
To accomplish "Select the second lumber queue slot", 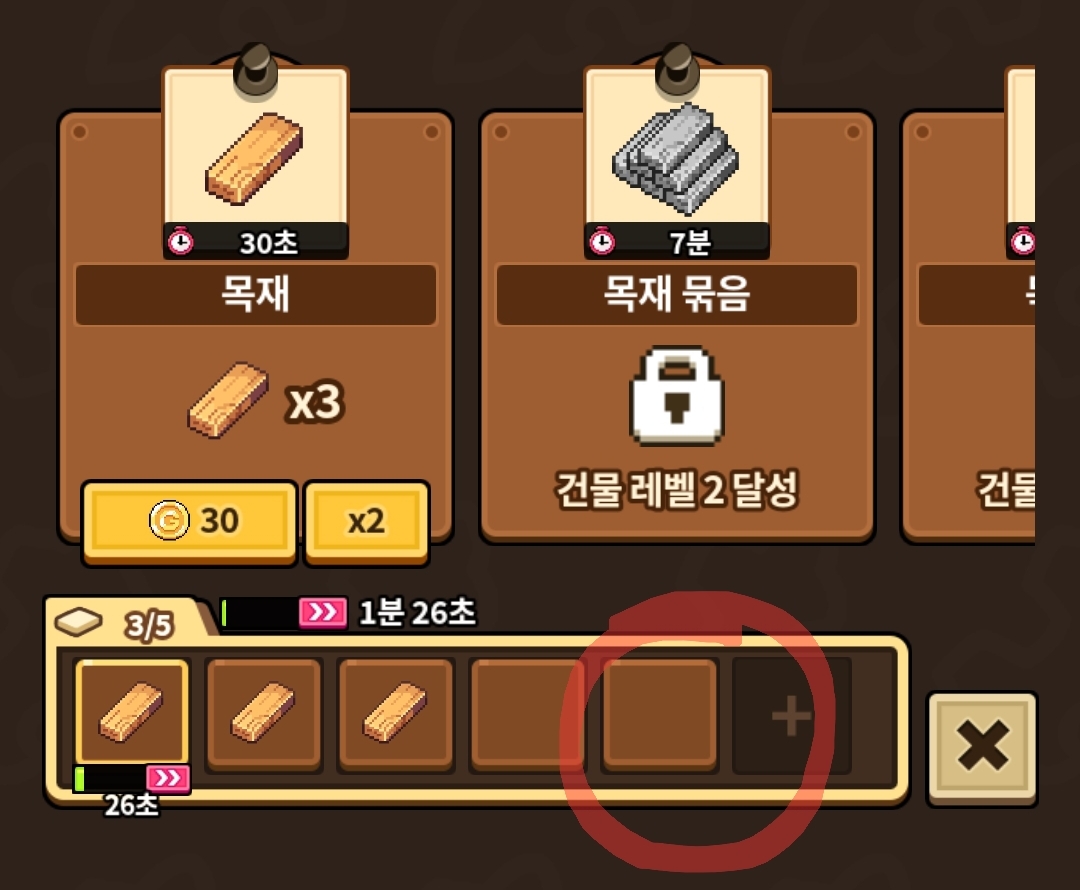I will tap(264, 714).
